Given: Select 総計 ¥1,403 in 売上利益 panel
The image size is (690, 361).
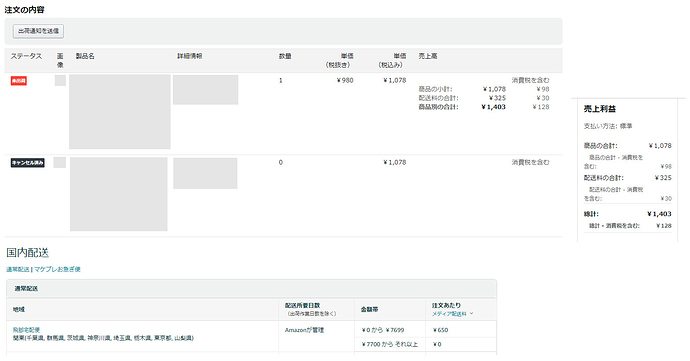Looking at the screenshot, I should tap(659, 214).
